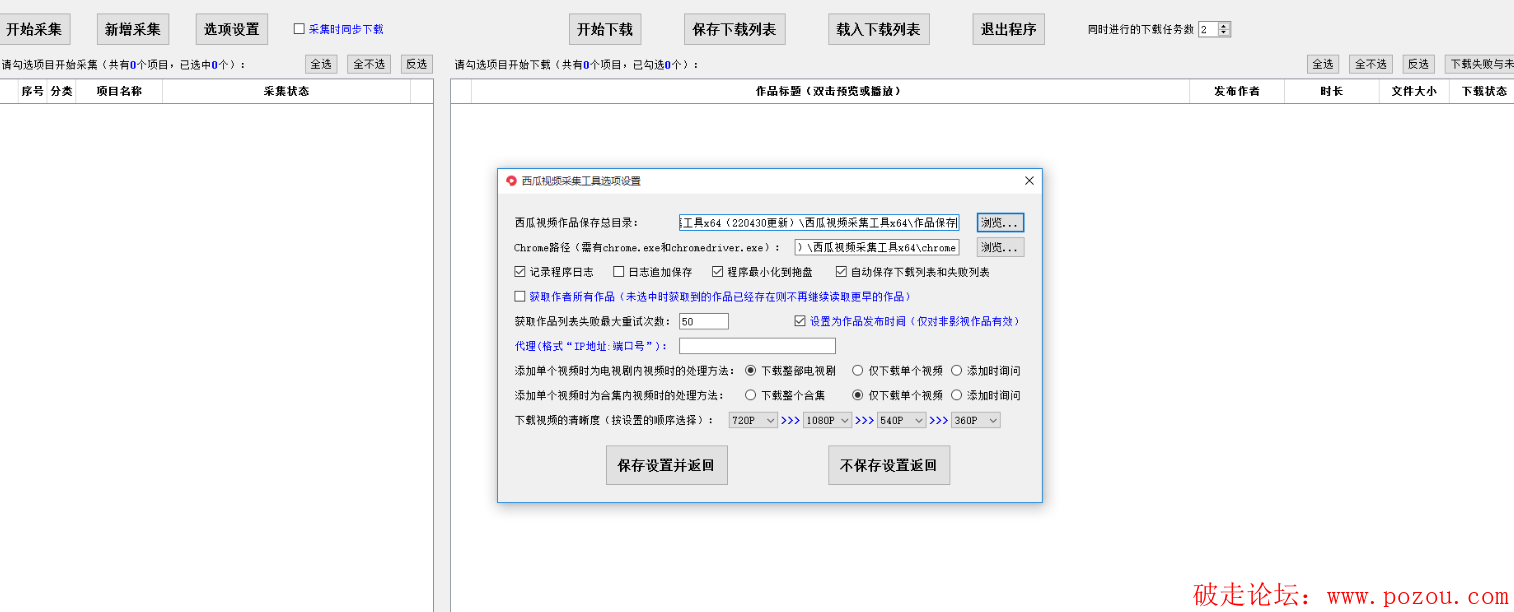Screen dimensions: 1514x612
Task: Open the 540P quality dropdown
Action: 902,420
